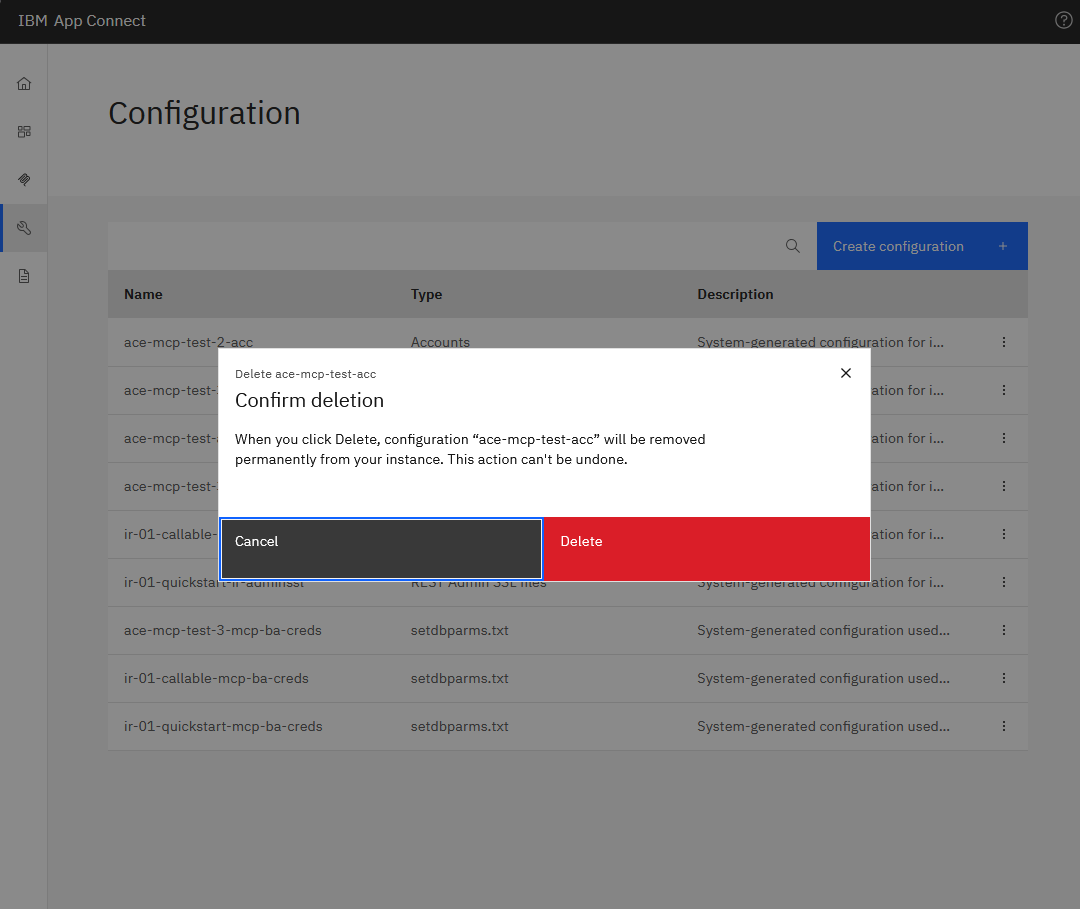Close the Confirm deletion dialog
The height and width of the screenshot is (909, 1080).
coord(846,373)
